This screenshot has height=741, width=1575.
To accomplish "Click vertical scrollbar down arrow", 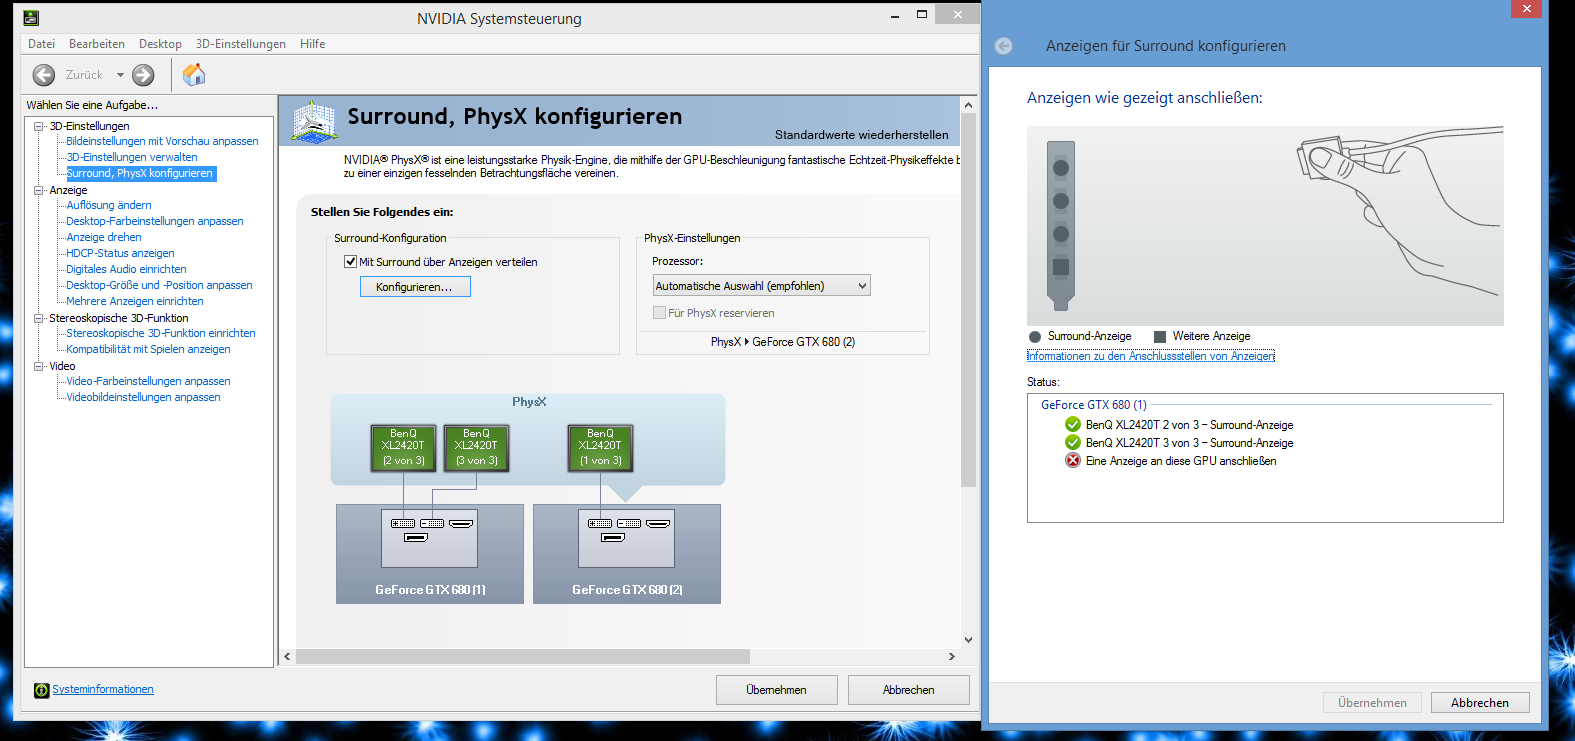I will pos(968,640).
